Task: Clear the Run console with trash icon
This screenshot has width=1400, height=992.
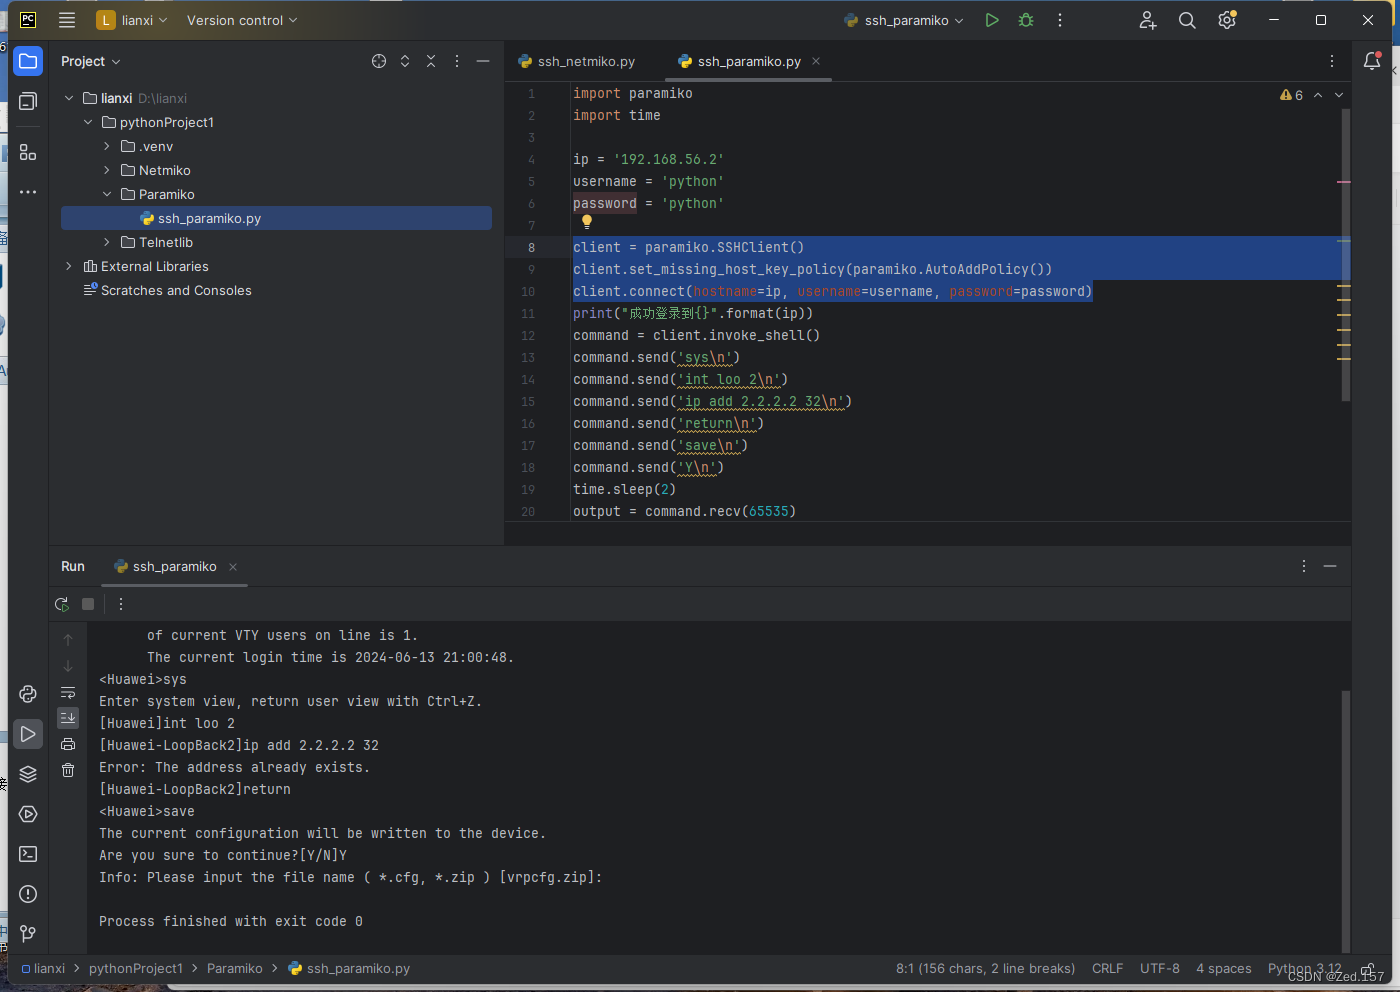Action: coord(67,769)
